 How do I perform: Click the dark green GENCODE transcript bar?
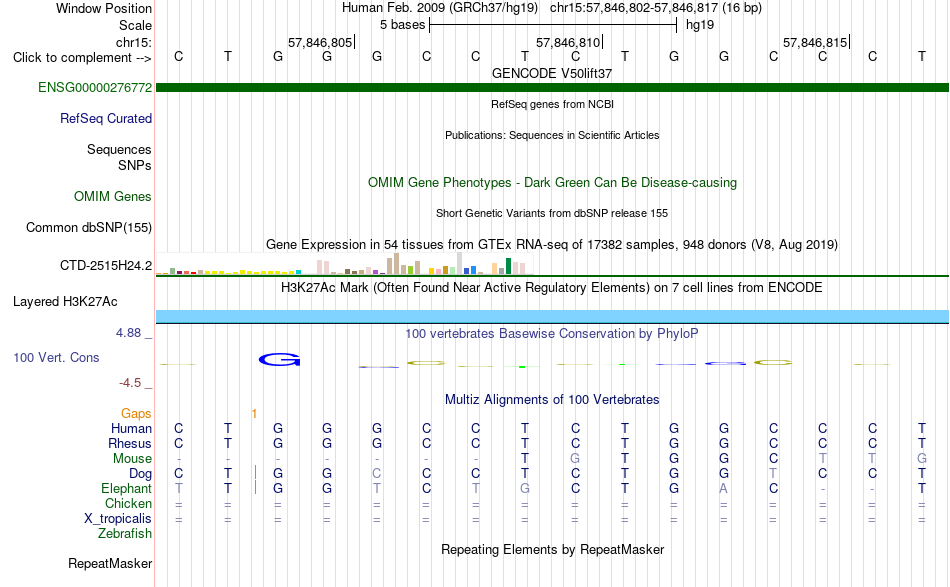point(553,87)
